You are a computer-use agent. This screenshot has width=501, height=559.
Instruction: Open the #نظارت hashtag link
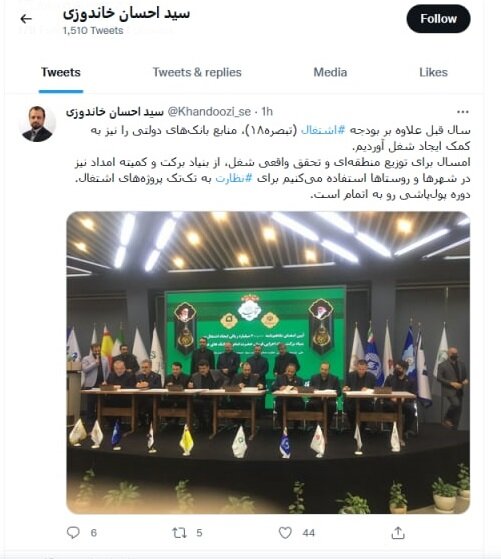coord(234,178)
